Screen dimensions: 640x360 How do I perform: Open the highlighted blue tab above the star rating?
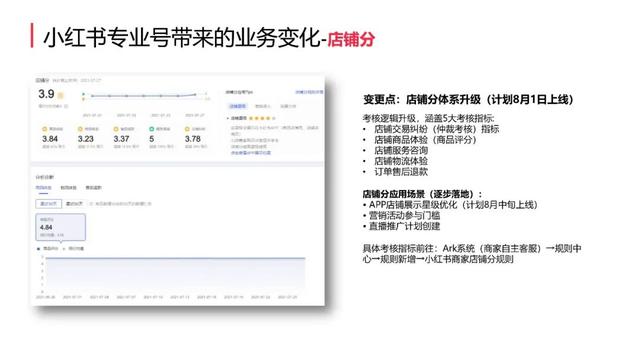pos(238,106)
